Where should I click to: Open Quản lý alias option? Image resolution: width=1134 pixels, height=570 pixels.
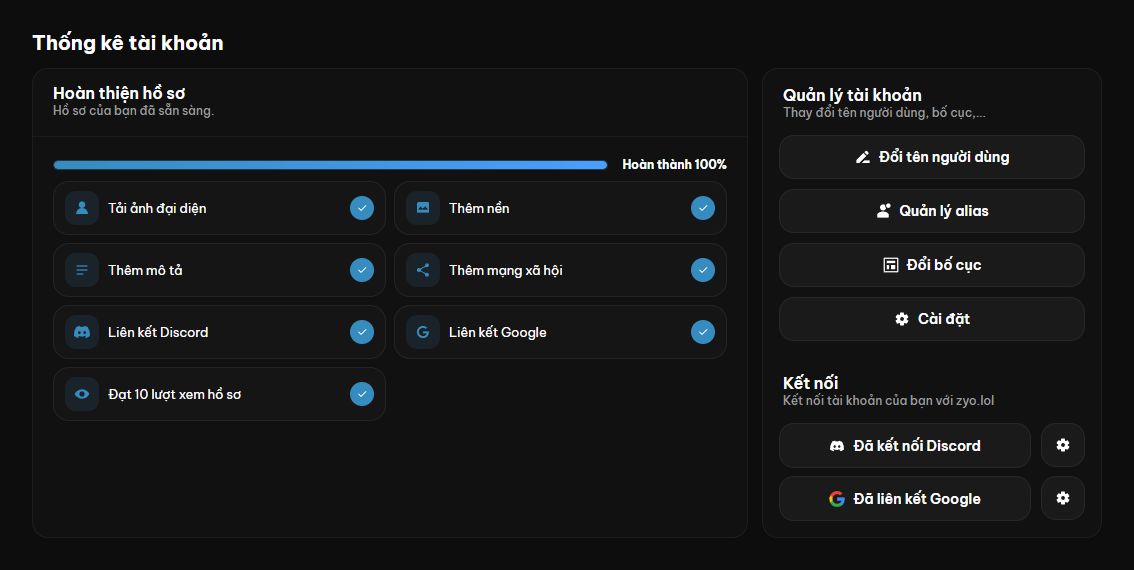tap(932, 211)
